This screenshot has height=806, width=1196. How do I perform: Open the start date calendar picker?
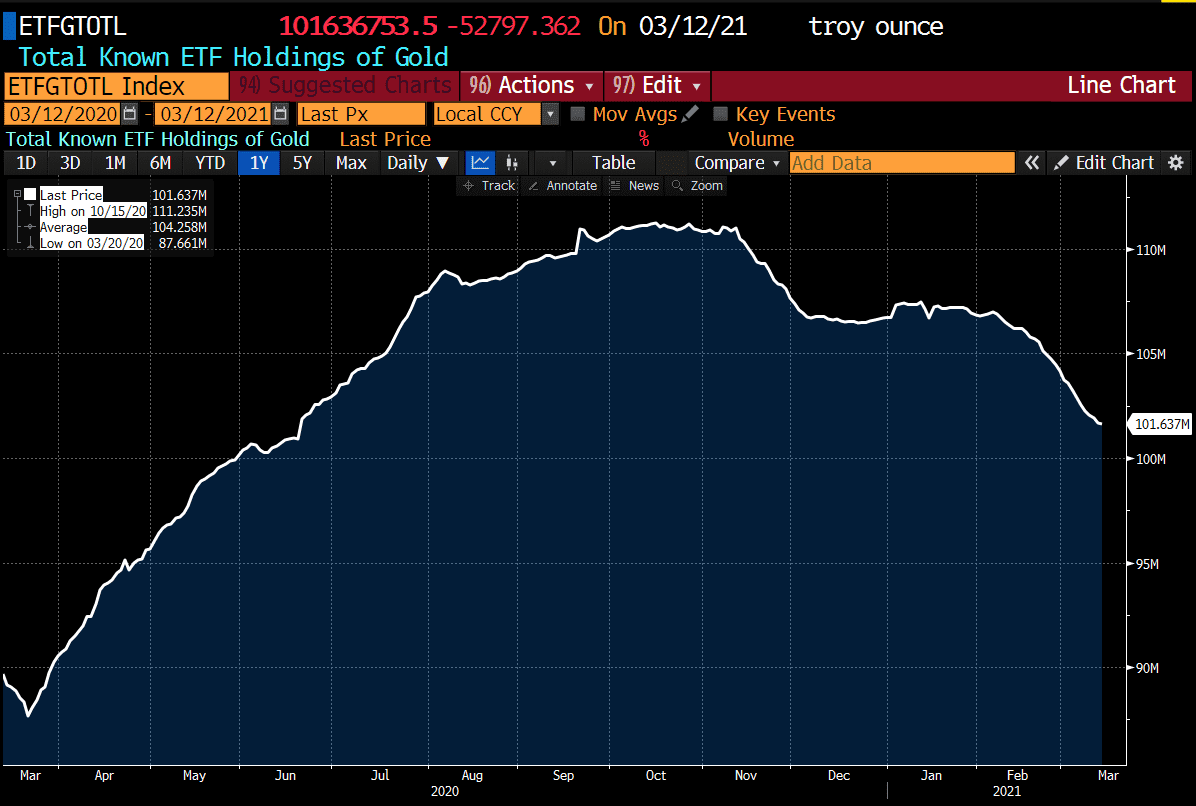tap(130, 114)
